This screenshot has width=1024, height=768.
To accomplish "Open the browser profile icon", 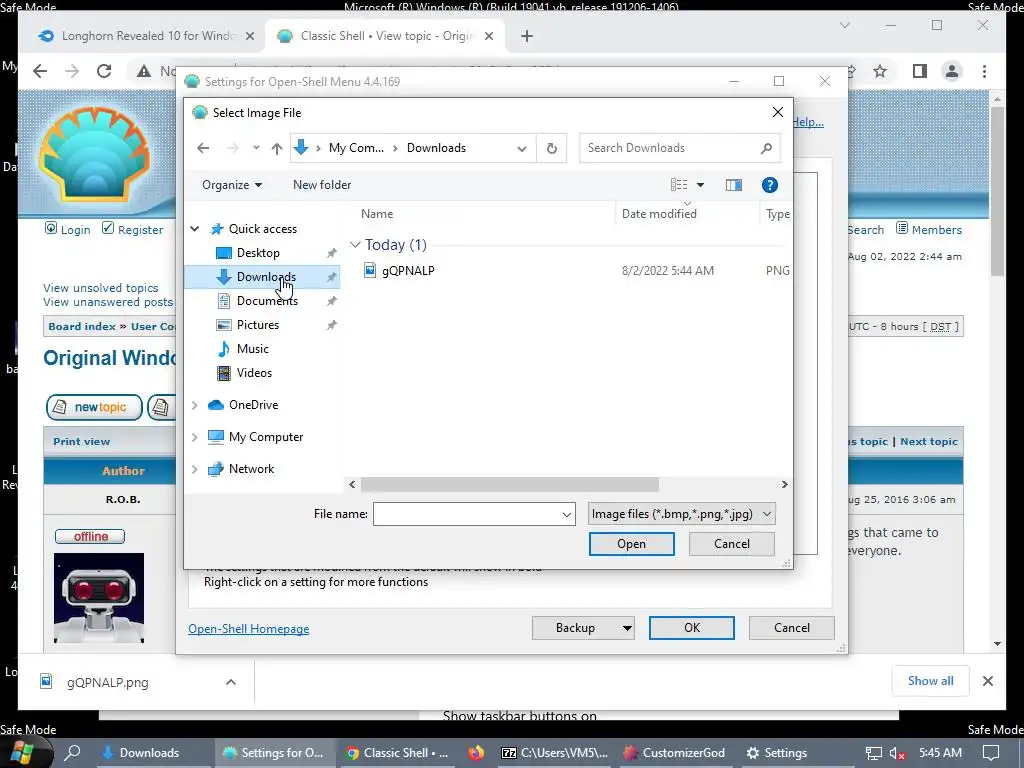I will tap(952, 71).
